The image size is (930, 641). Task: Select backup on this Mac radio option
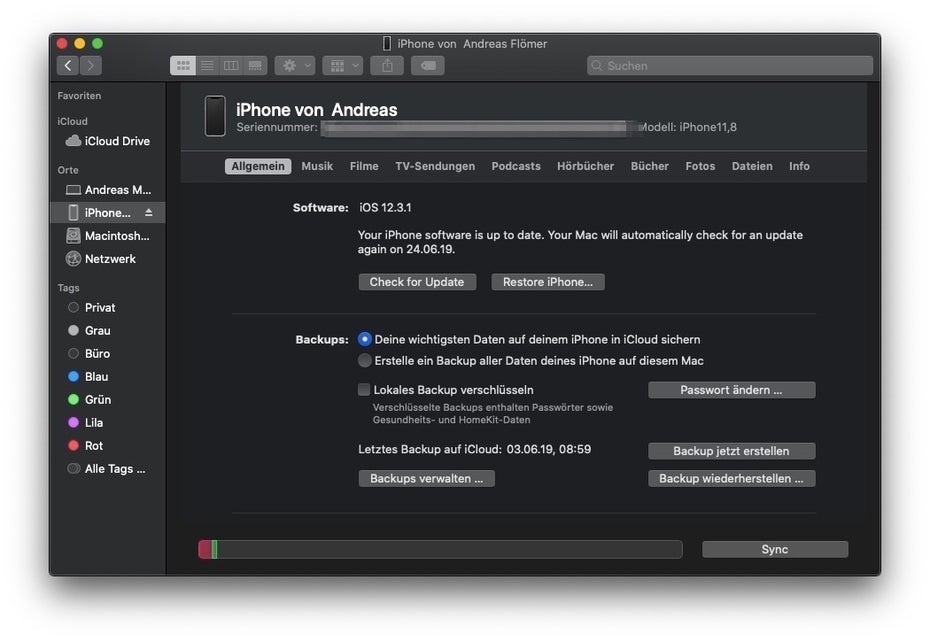click(x=365, y=361)
